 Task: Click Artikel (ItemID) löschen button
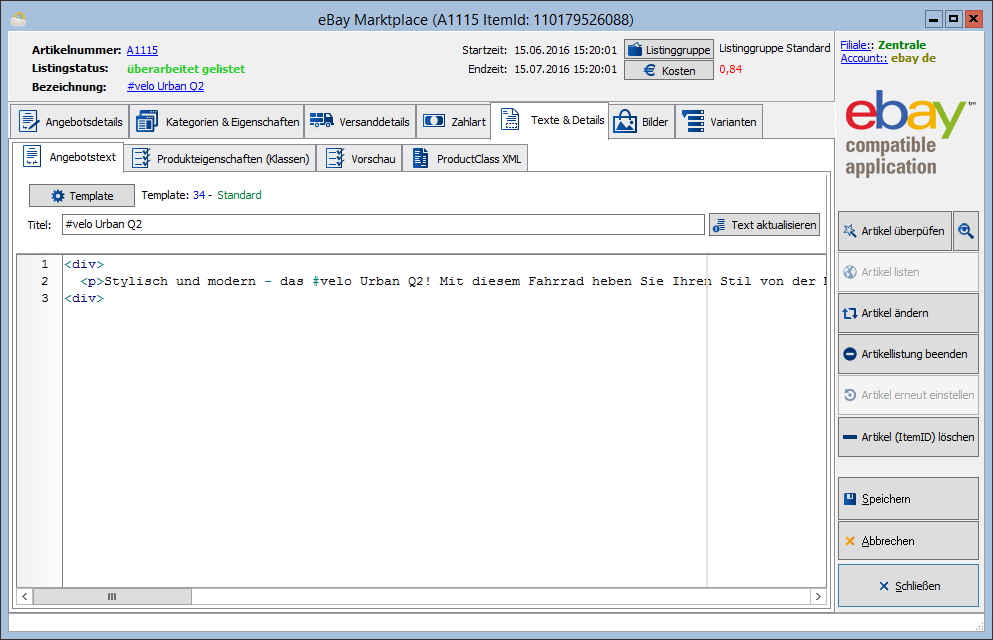tap(908, 437)
